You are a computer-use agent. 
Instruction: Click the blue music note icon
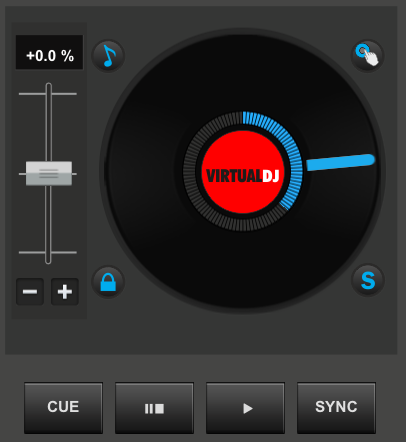[108, 56]
